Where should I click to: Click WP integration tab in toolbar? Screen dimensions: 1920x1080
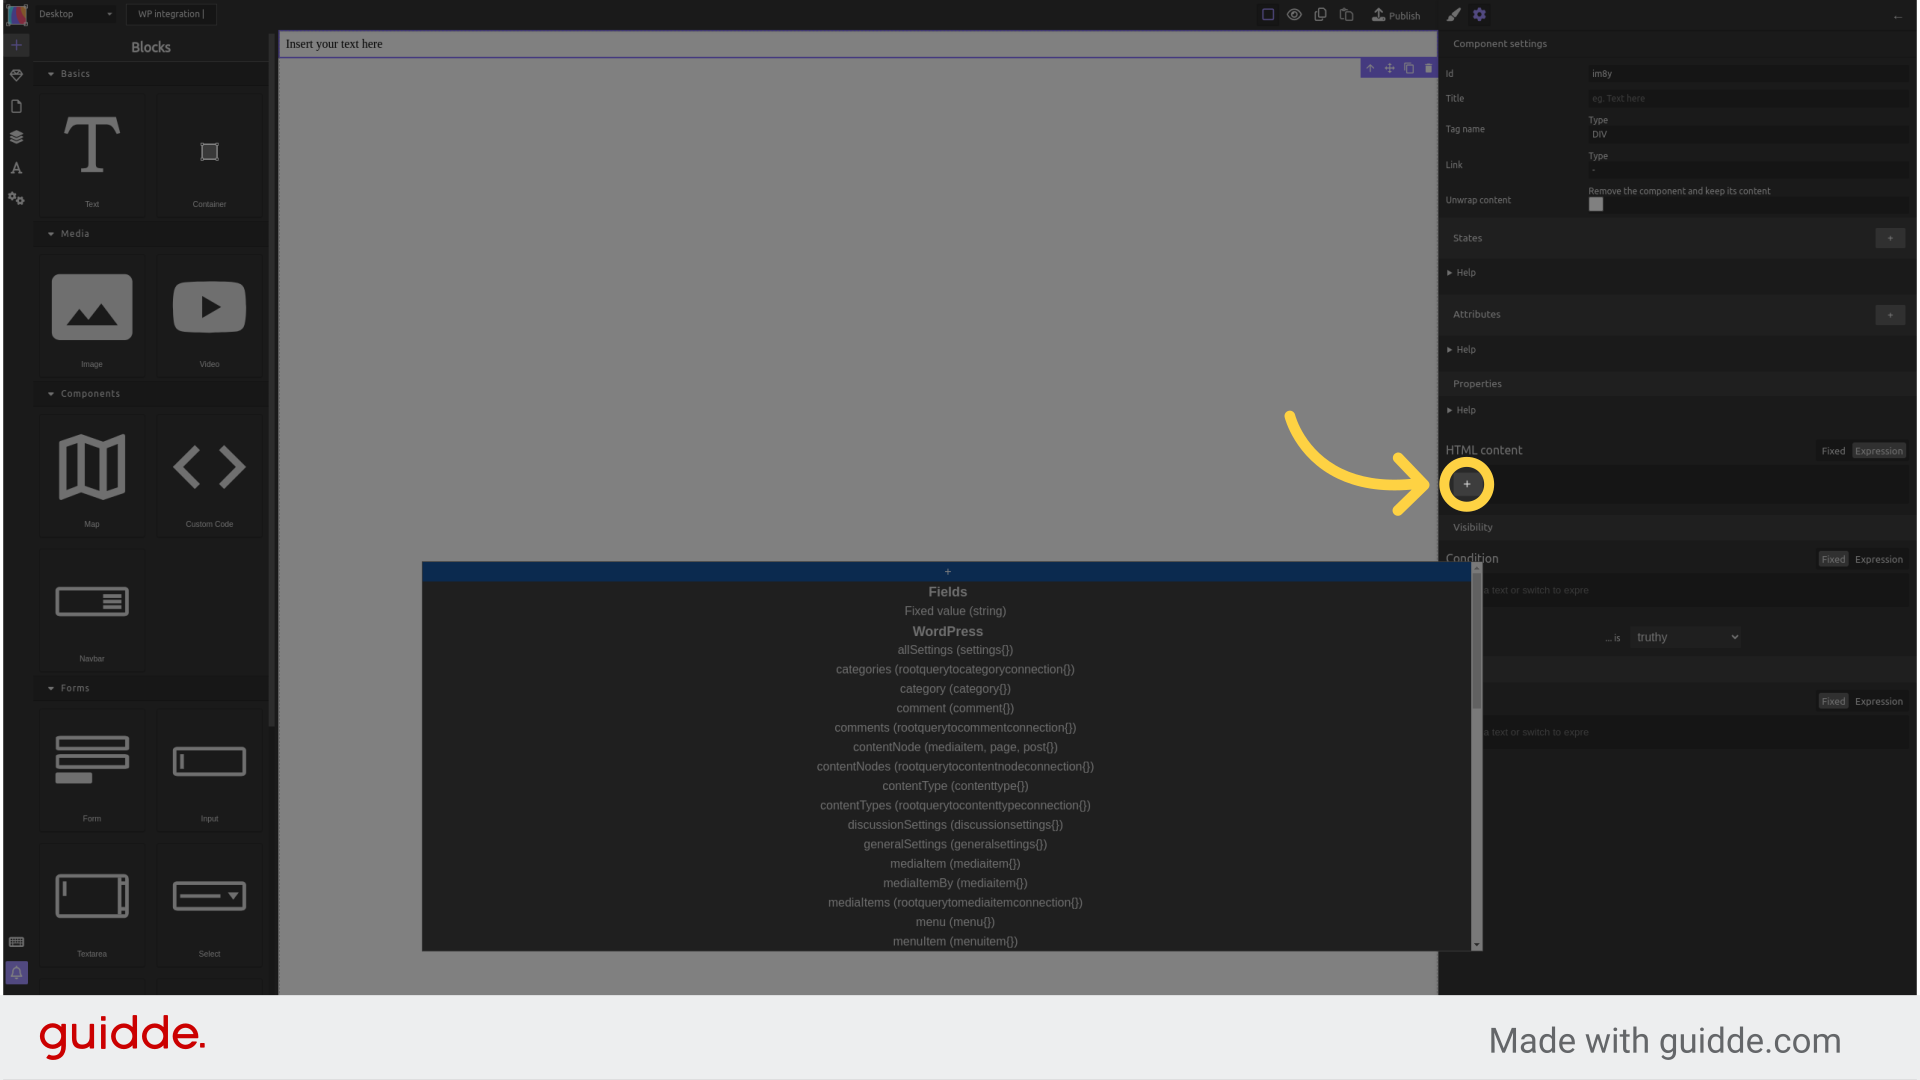tap(169, 15)
